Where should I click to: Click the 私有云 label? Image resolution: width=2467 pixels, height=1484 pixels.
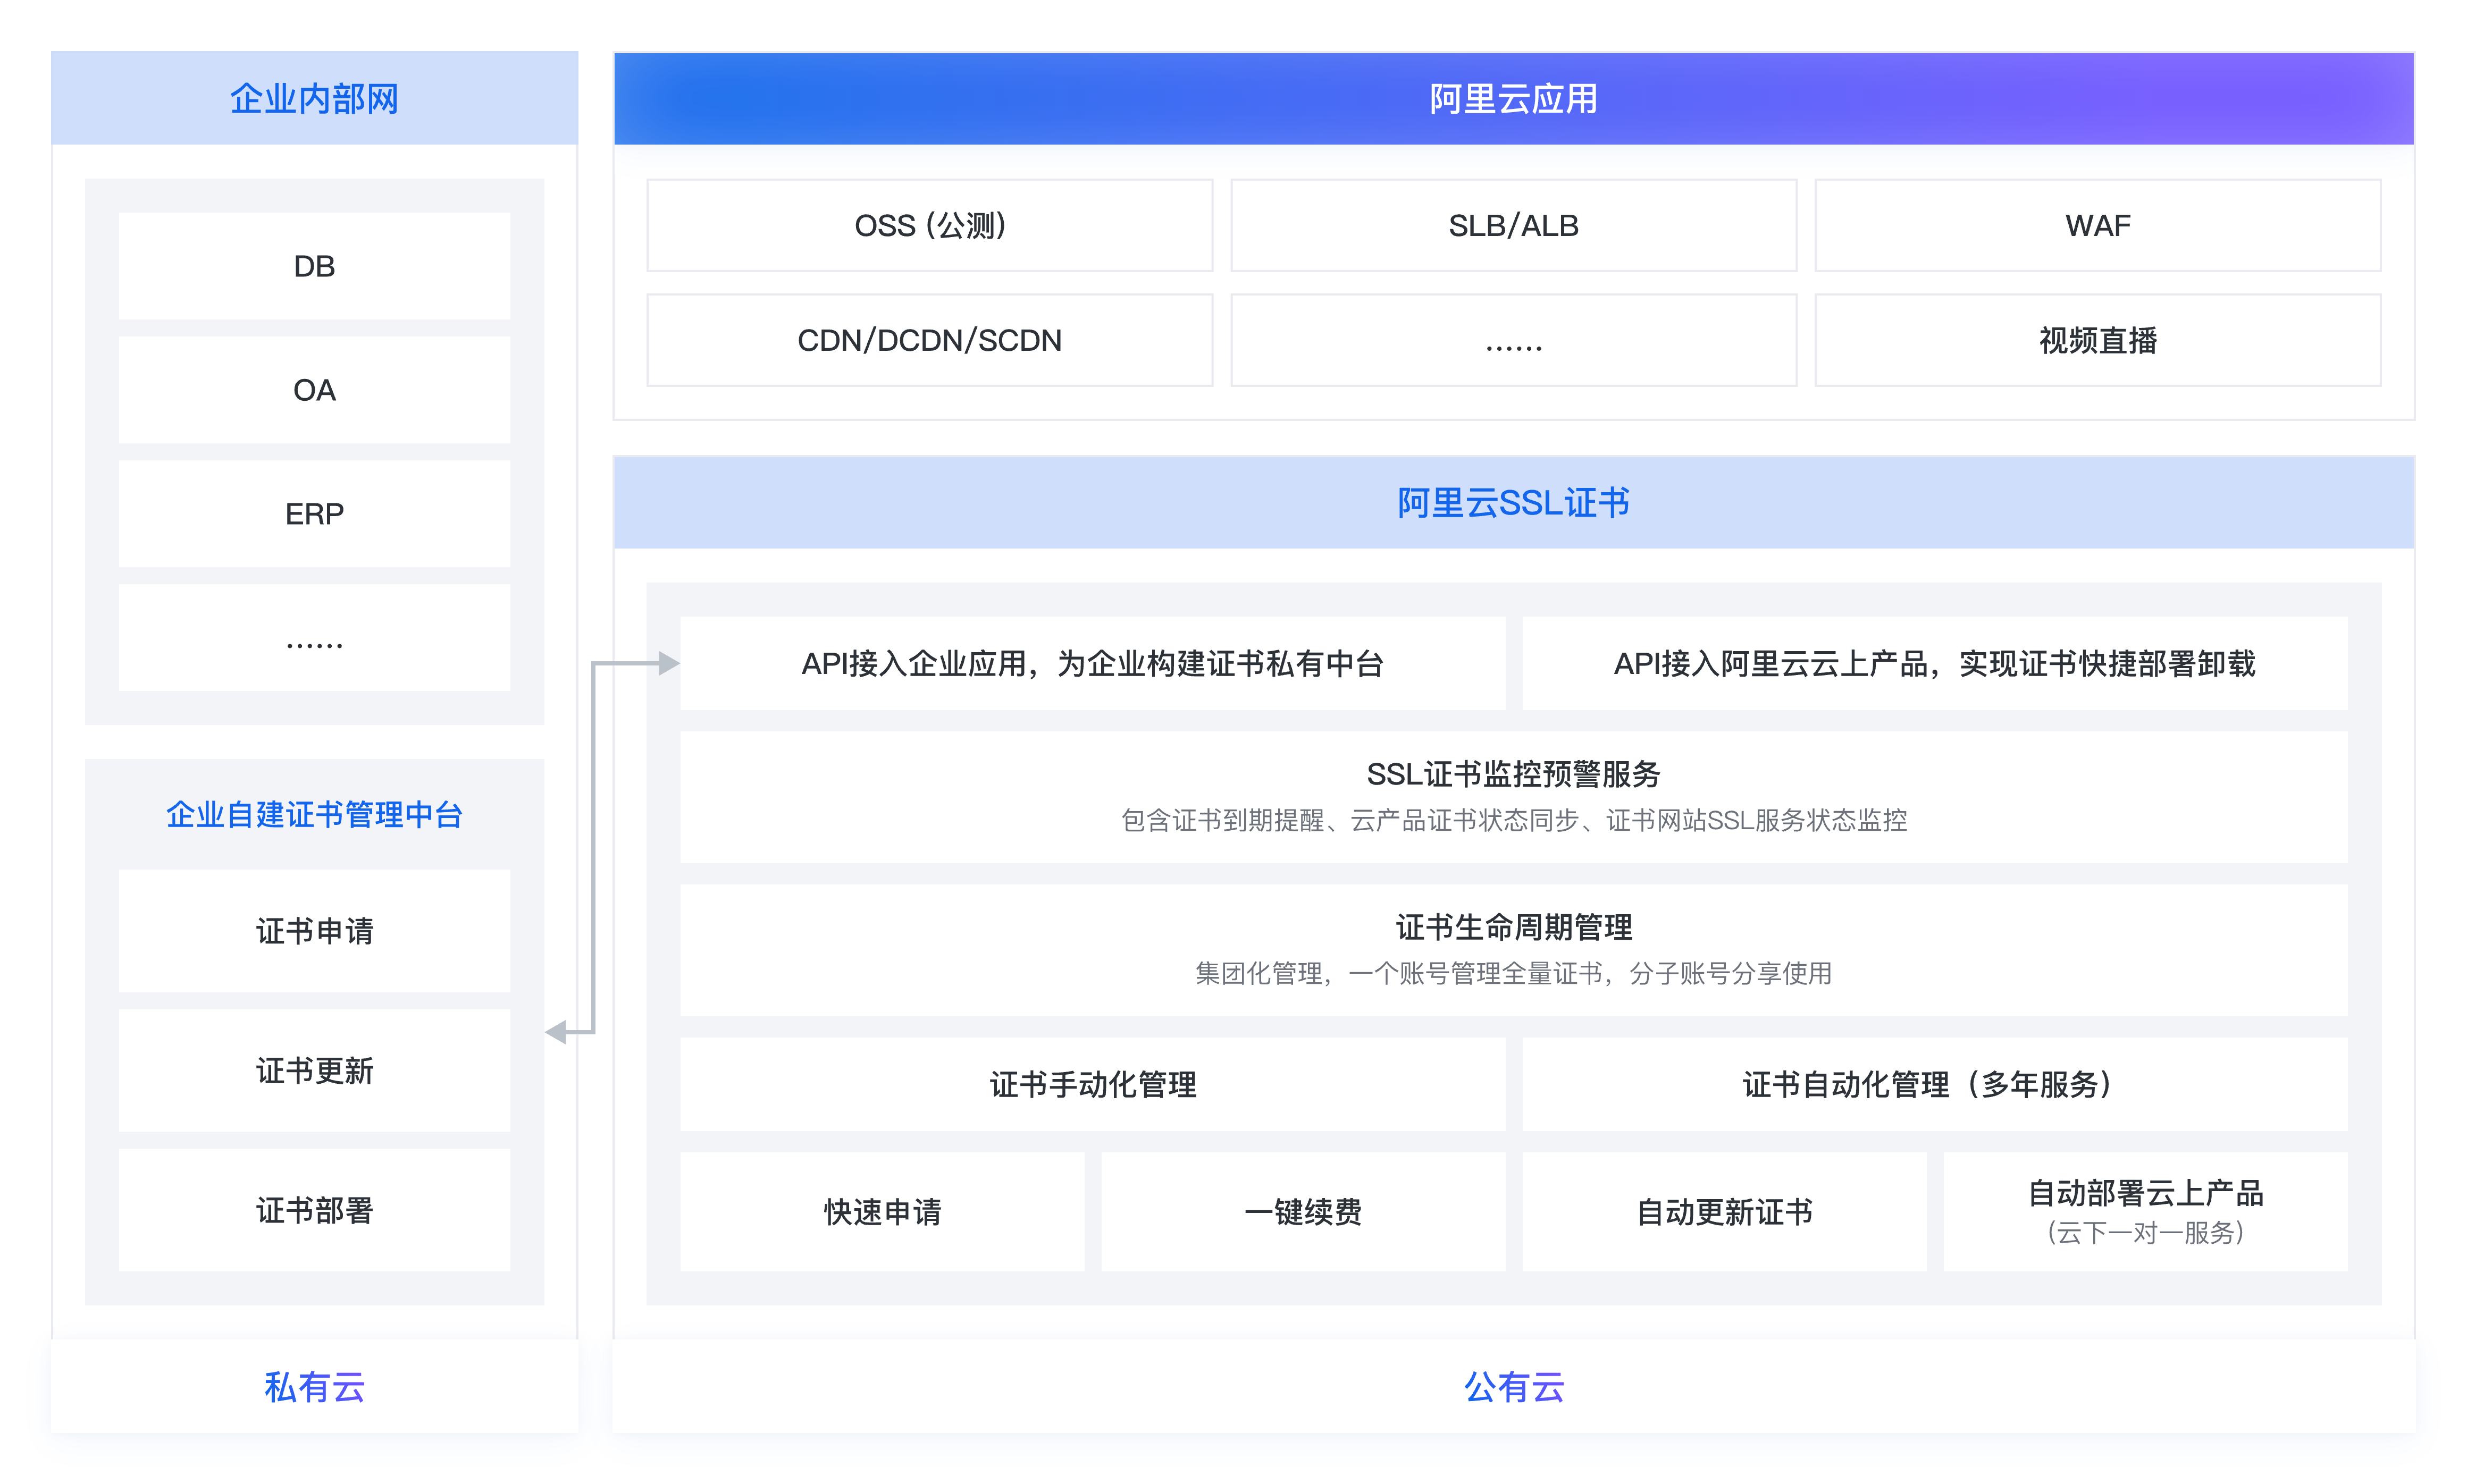click(x=314, y=1387)
